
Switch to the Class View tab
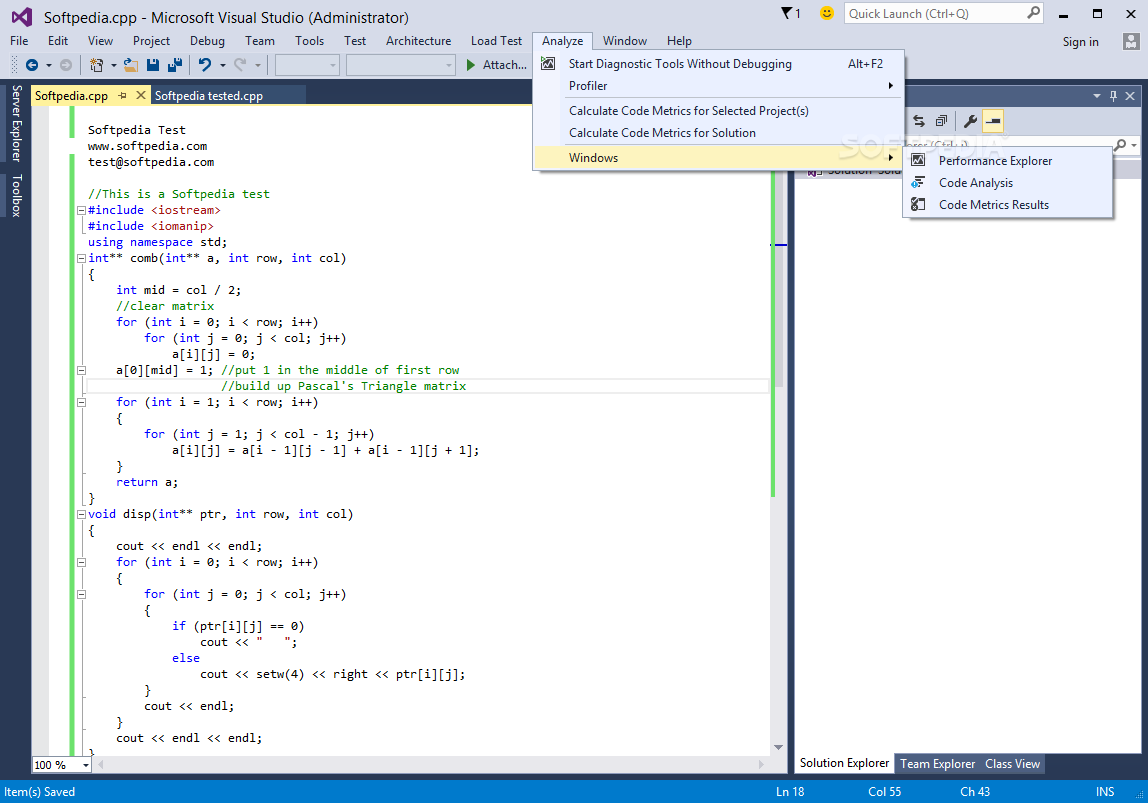[x=1012, y=763]
